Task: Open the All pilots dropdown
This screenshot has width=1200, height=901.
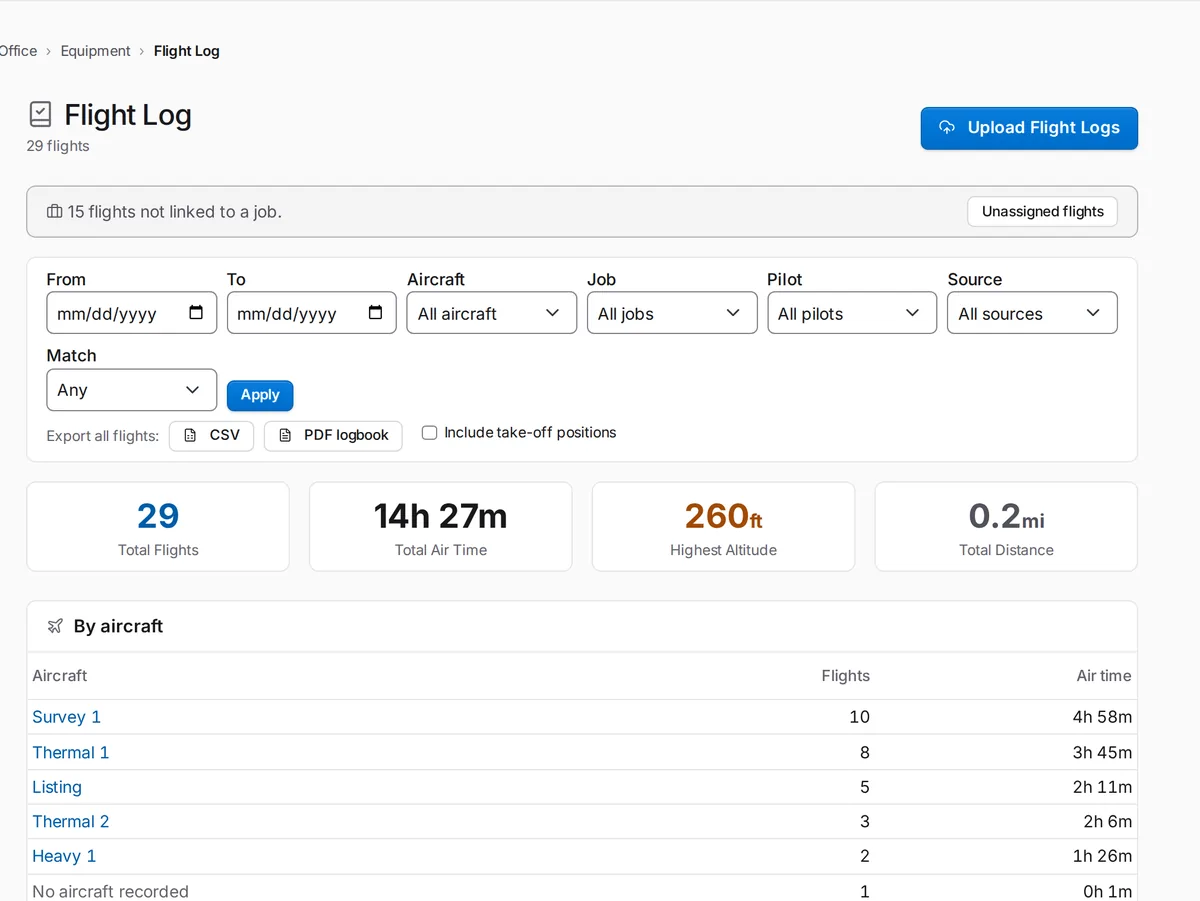Action: point(852,313)
